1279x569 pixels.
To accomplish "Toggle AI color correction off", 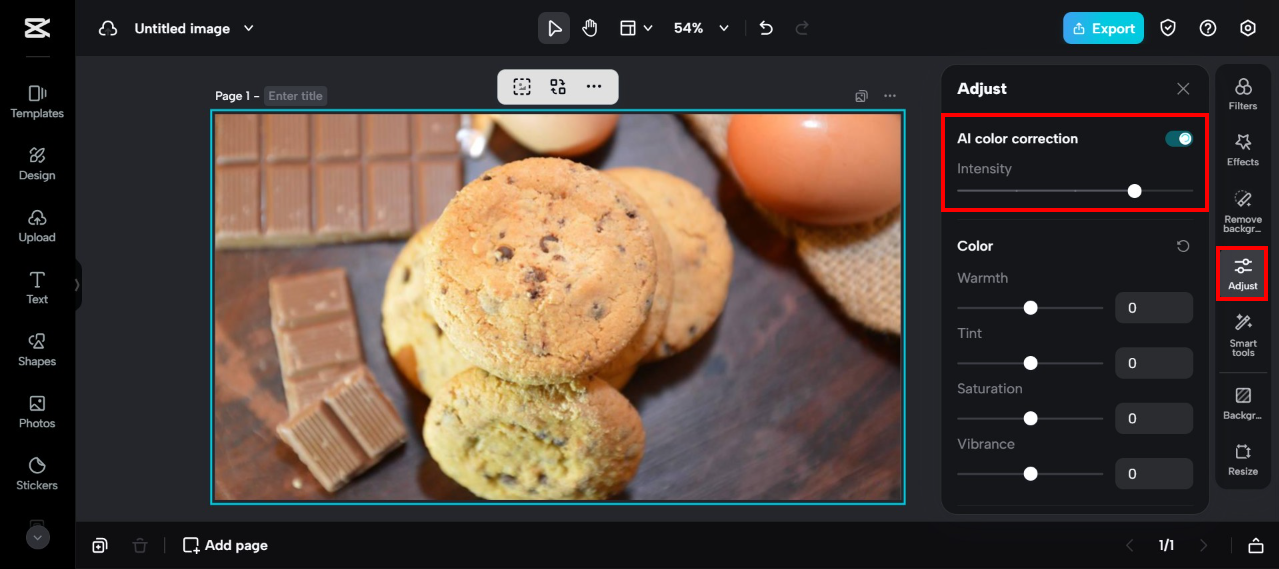I will [1179, 139].
